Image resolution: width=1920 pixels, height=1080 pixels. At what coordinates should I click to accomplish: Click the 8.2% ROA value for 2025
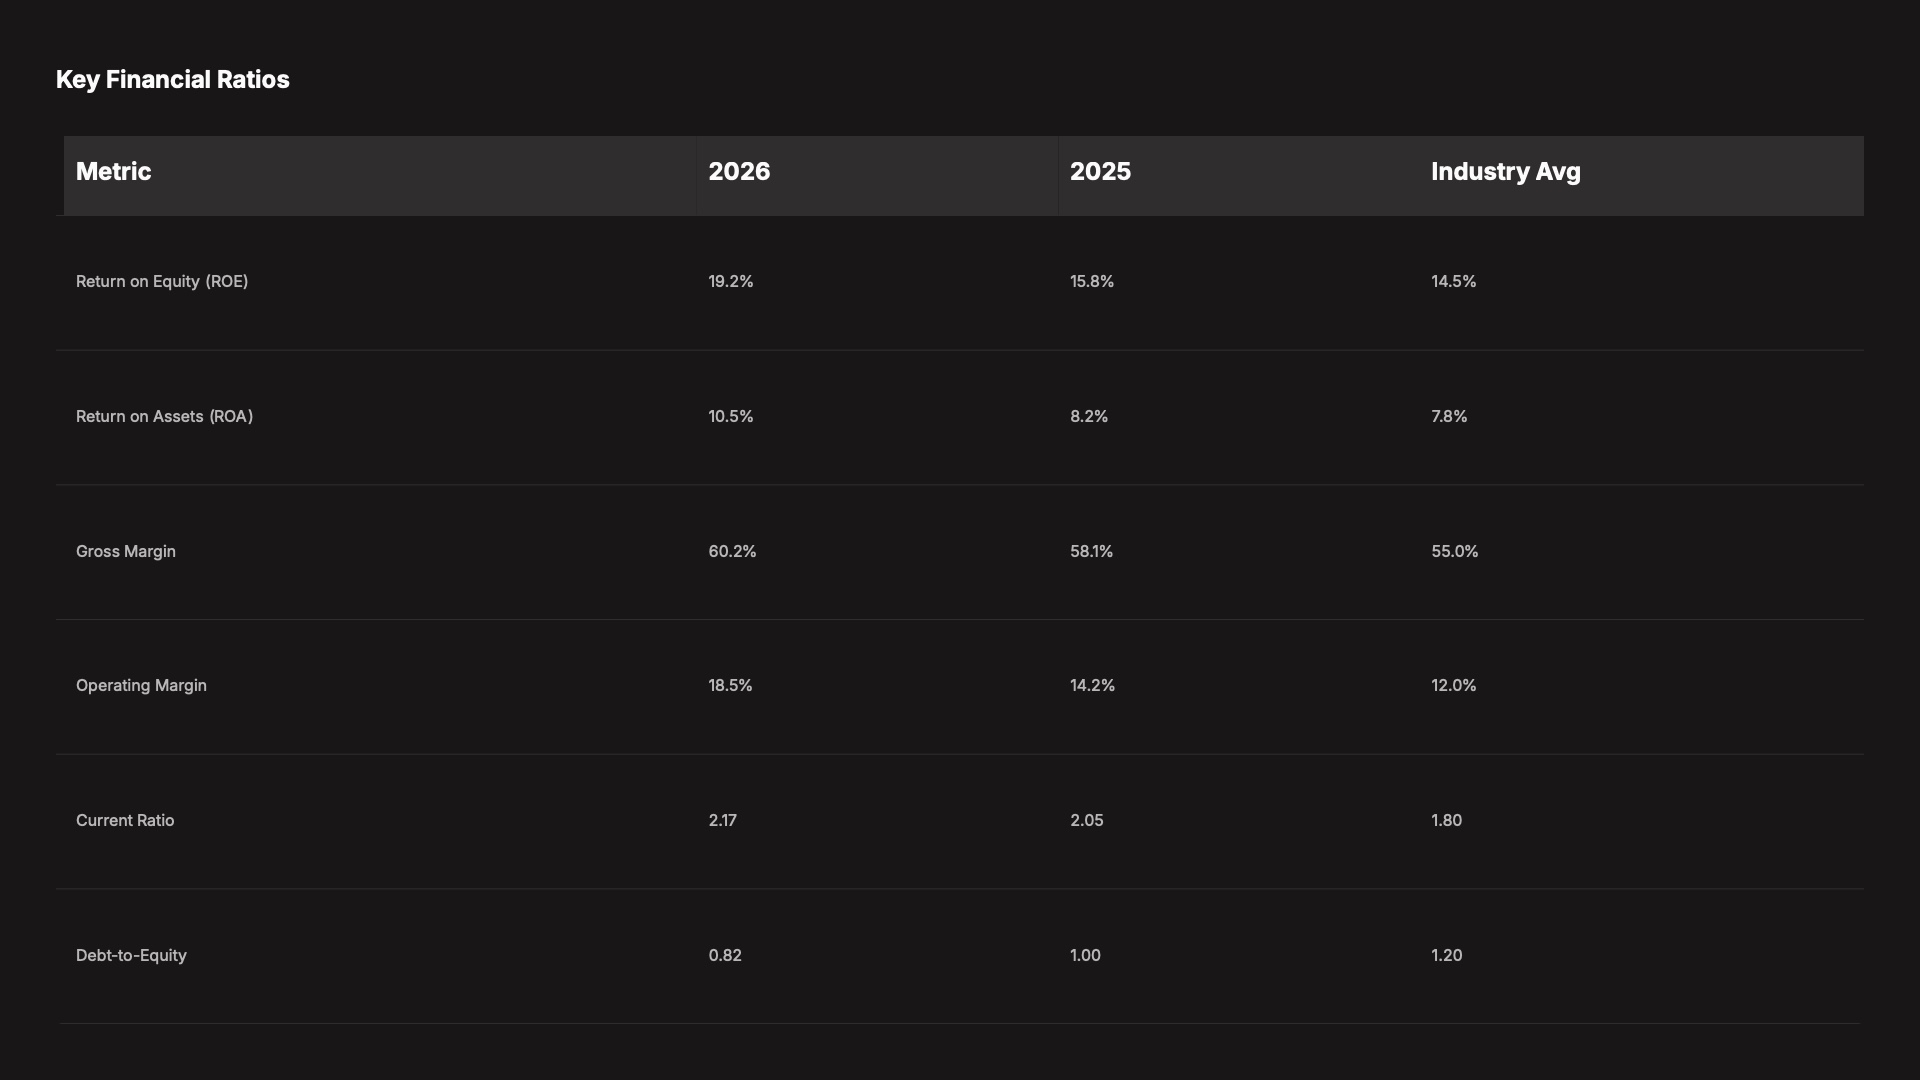[x=1089, y=417]
